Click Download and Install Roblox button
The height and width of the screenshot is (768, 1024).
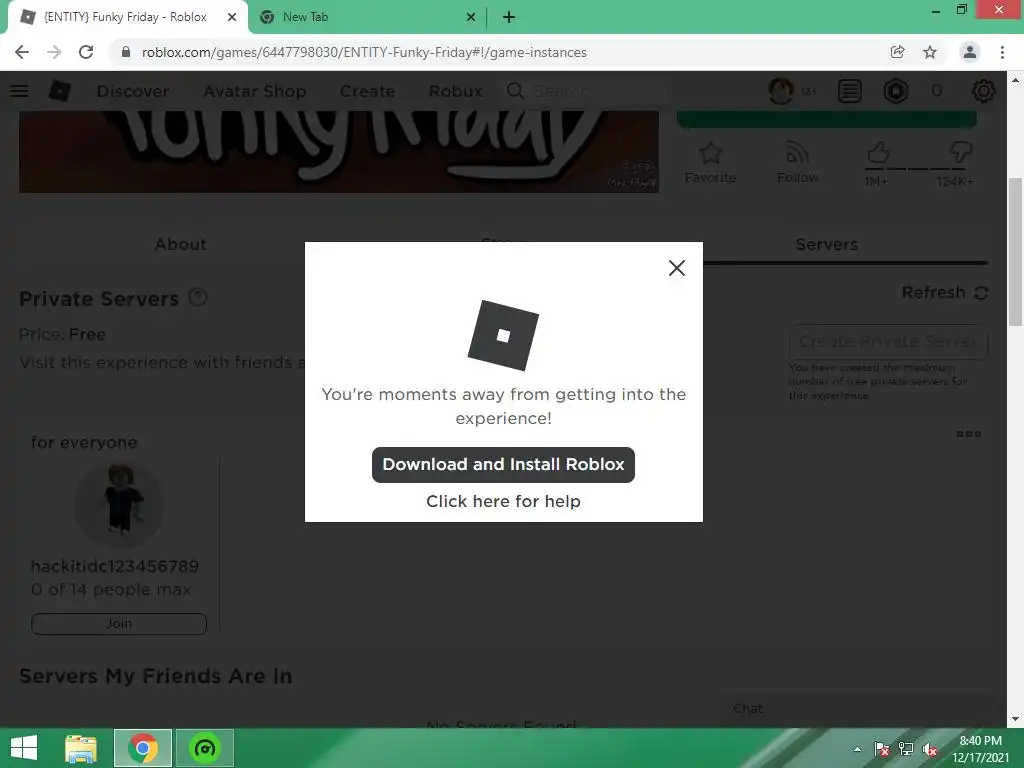tap(503, 464)
